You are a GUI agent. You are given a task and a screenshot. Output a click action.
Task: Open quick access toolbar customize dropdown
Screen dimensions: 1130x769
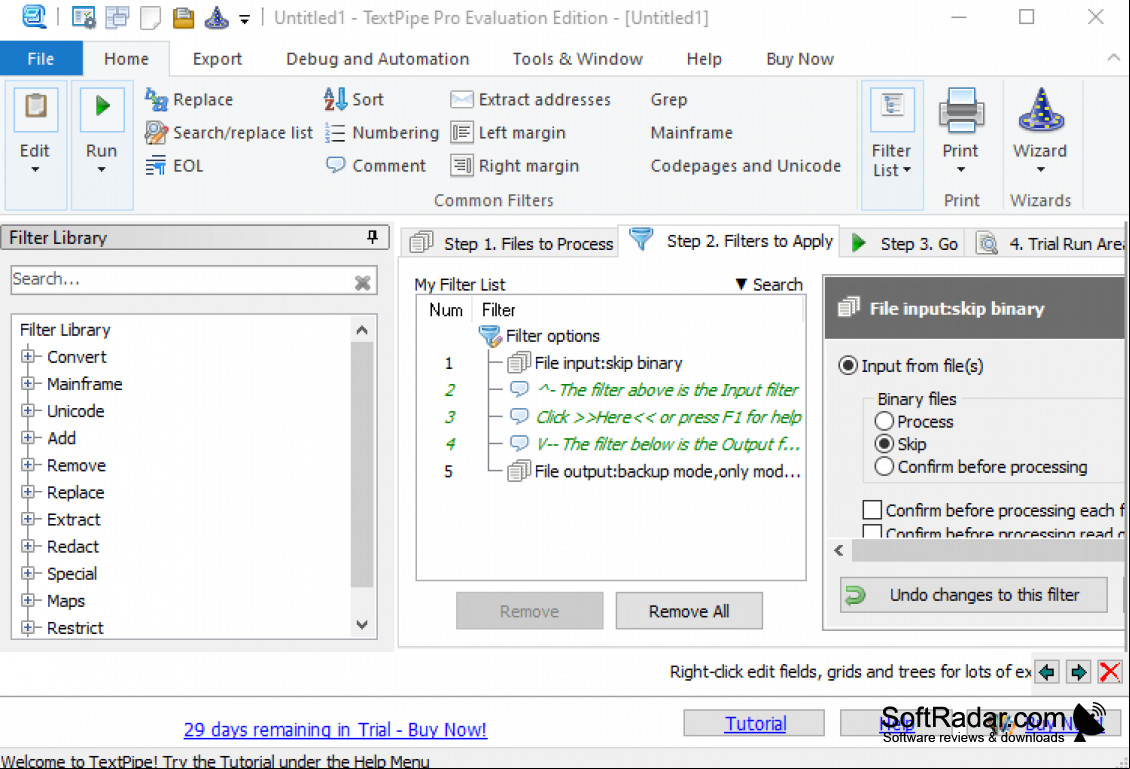point(245,19)
